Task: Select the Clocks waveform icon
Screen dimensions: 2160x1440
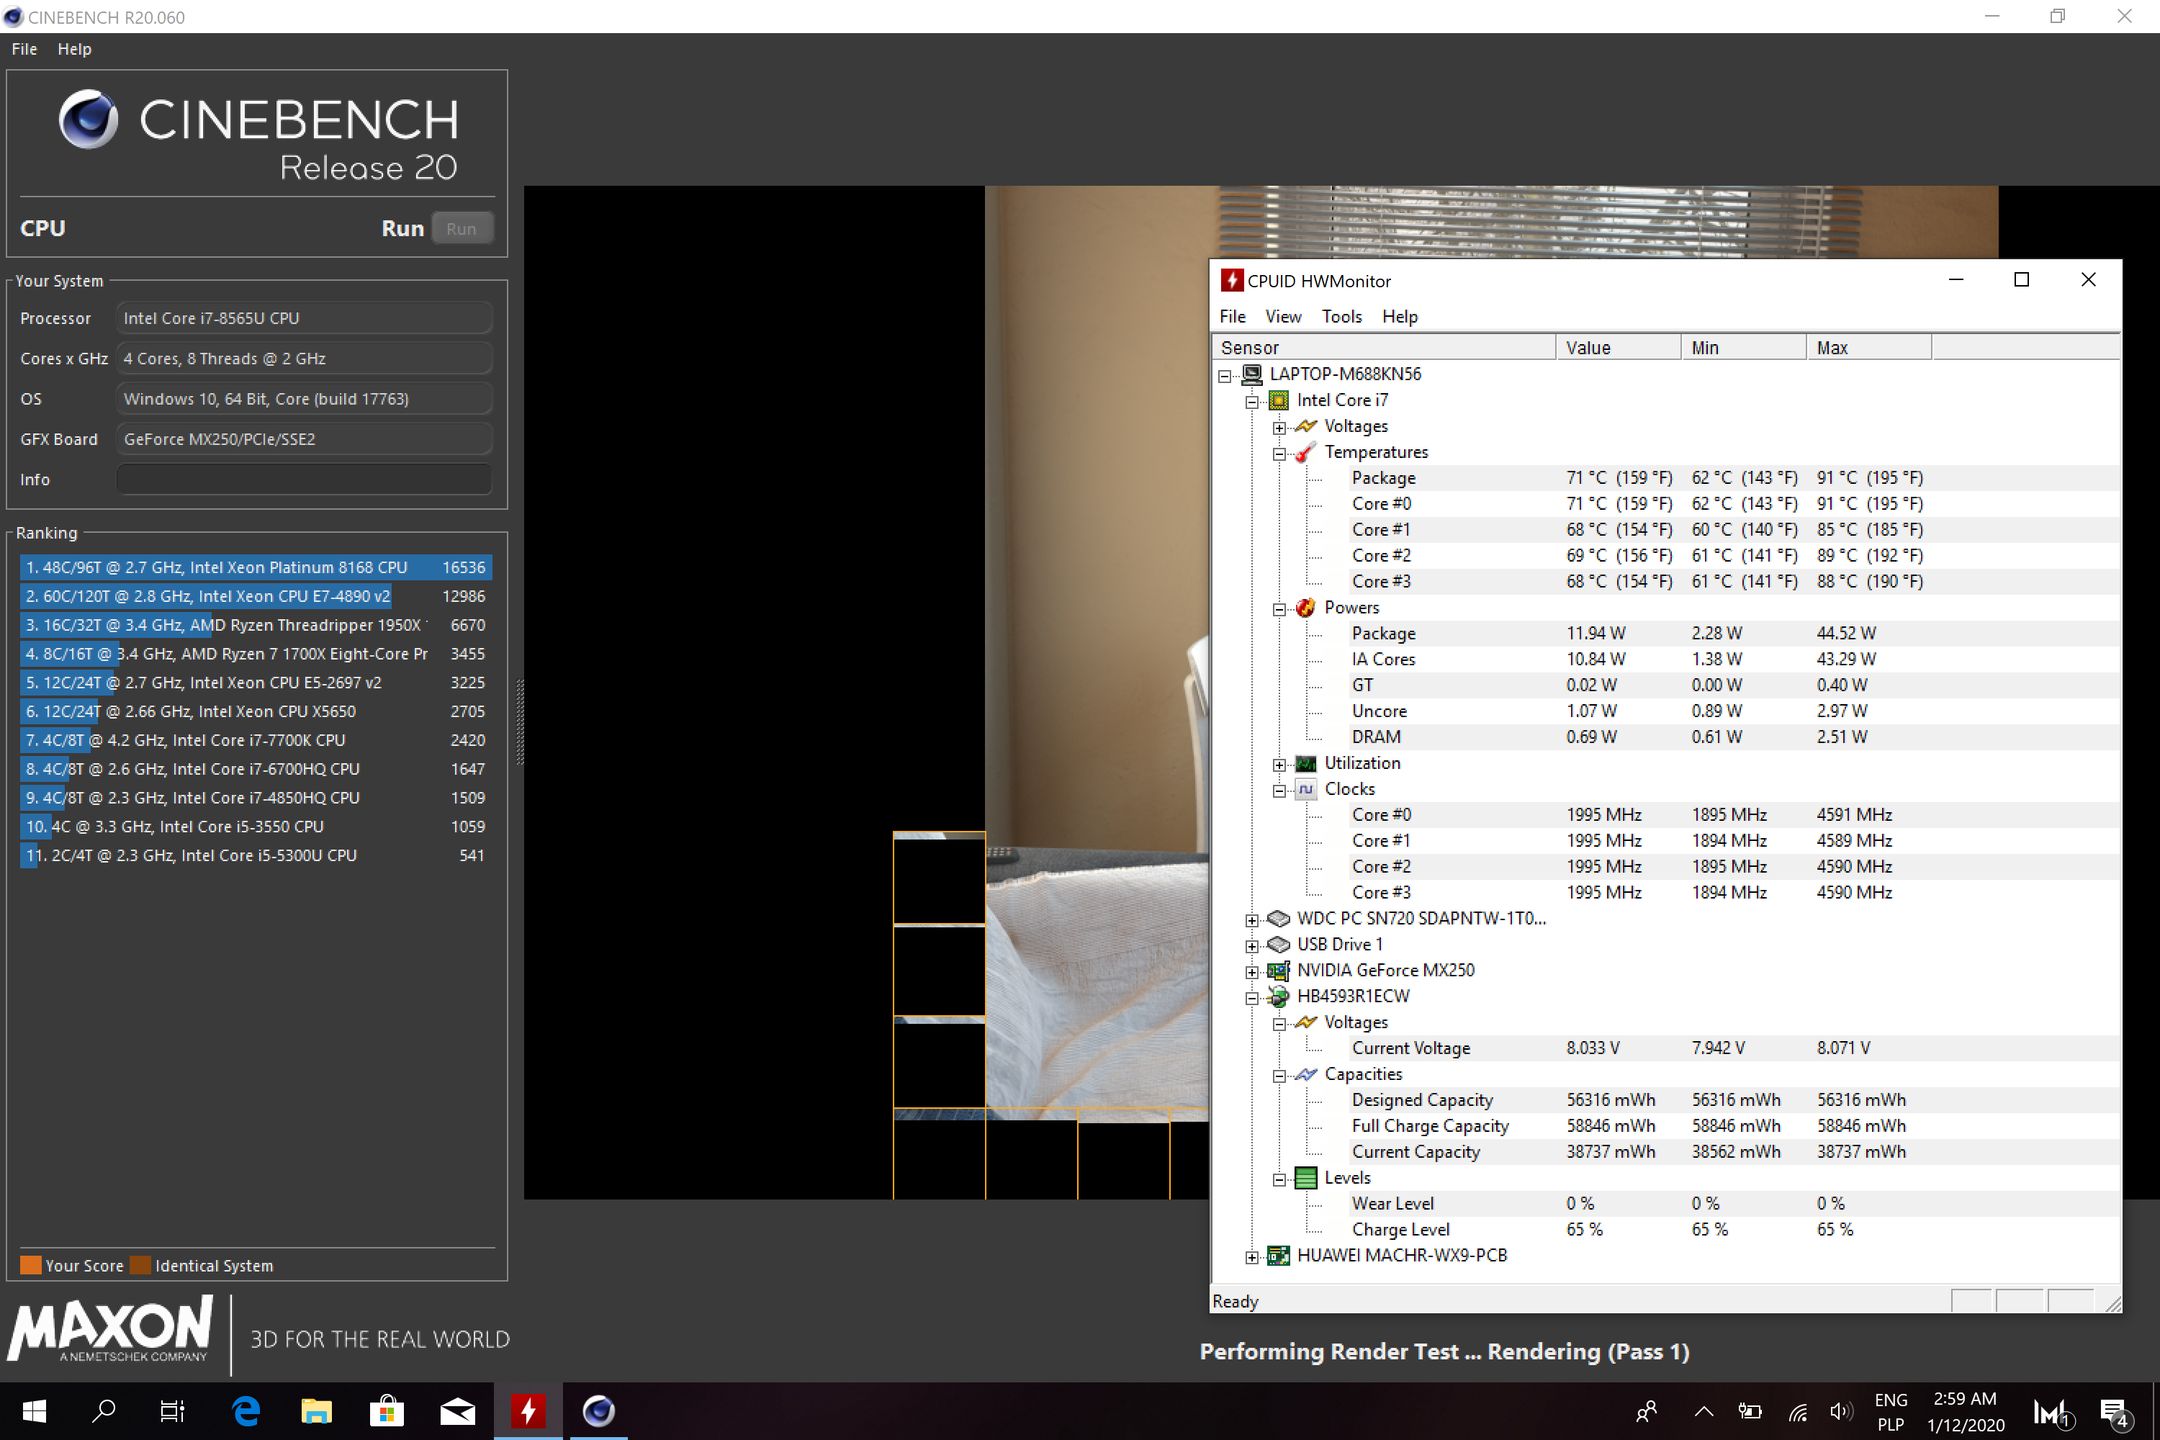Action: click(1305, 789)
